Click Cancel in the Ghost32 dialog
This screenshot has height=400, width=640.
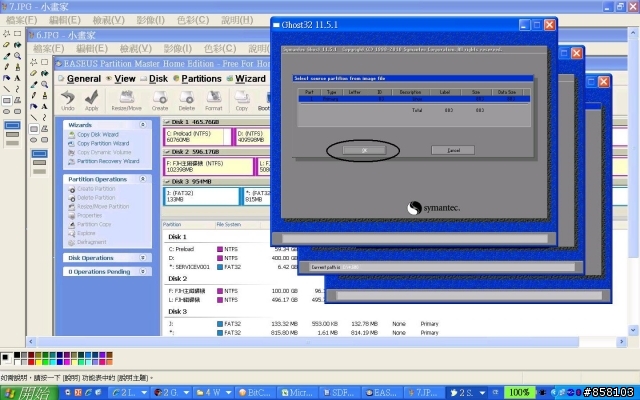click(453, 150)
